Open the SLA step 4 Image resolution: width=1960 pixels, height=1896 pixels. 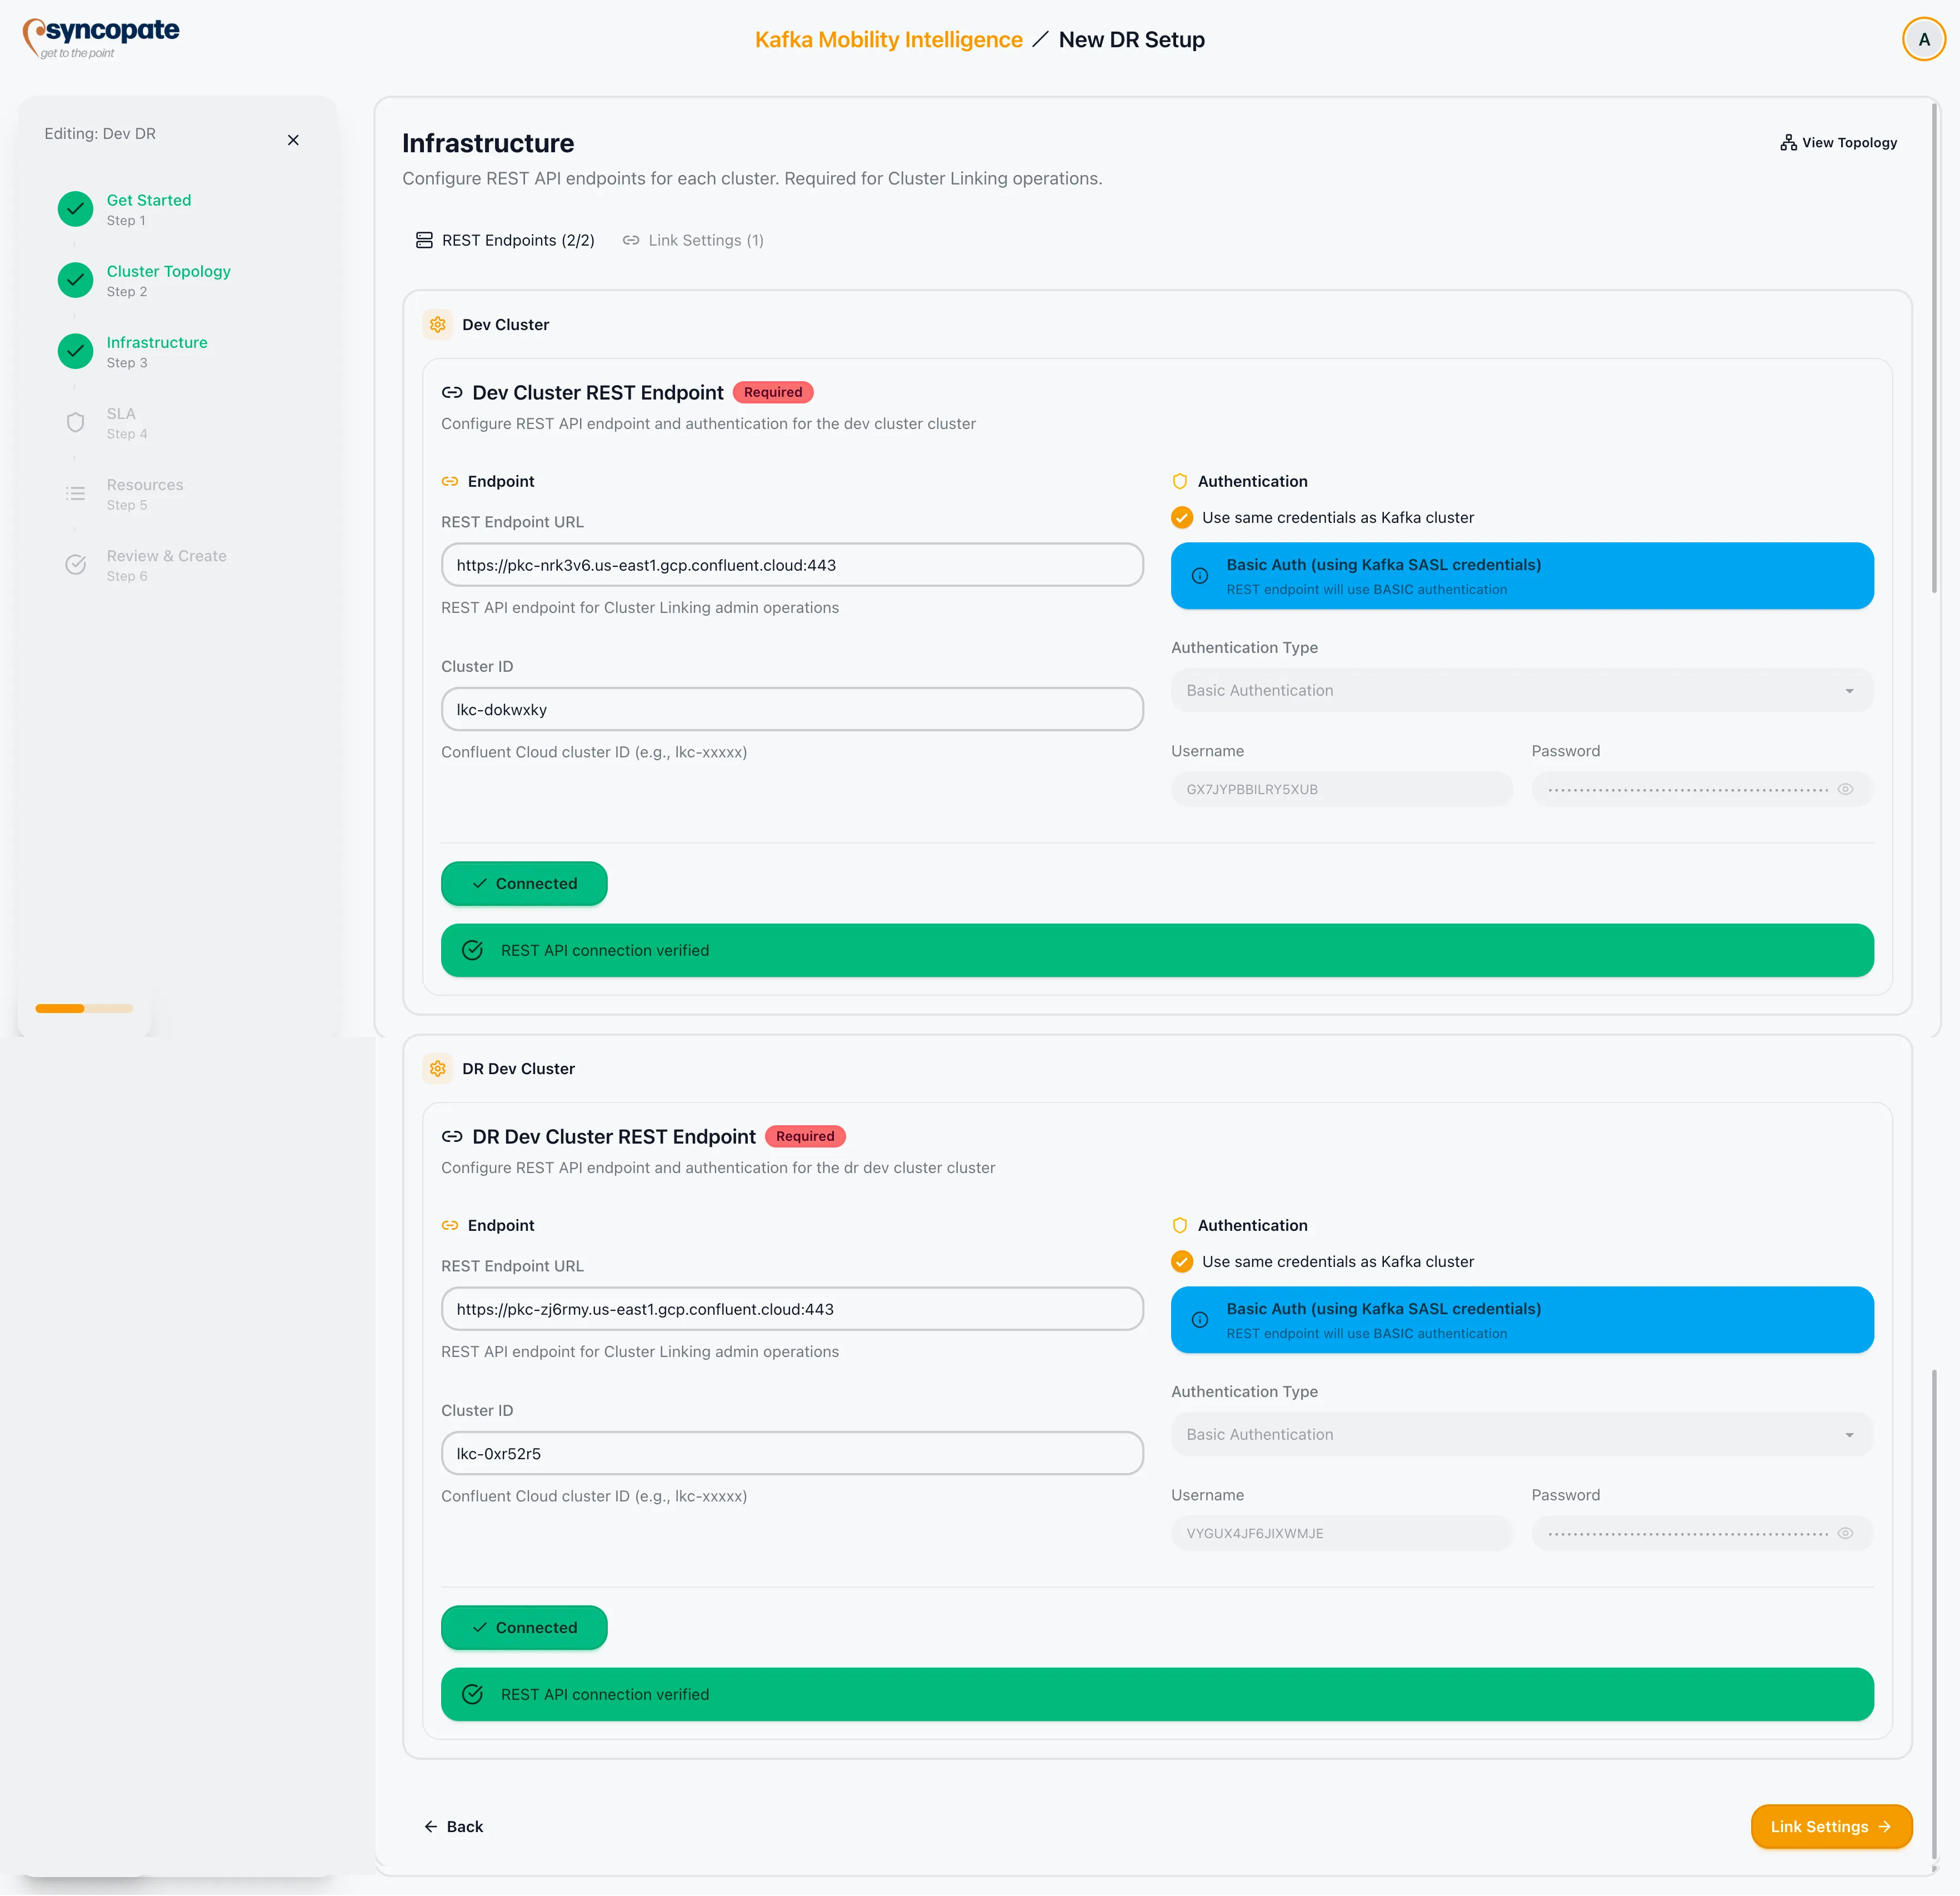click(x=127, y=423)
